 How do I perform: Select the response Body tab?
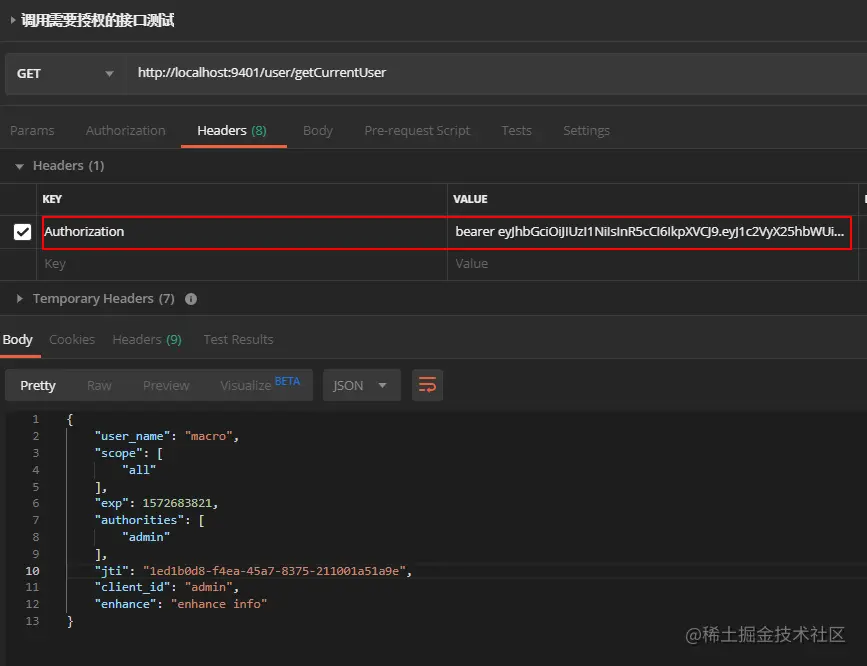point(18,340)
